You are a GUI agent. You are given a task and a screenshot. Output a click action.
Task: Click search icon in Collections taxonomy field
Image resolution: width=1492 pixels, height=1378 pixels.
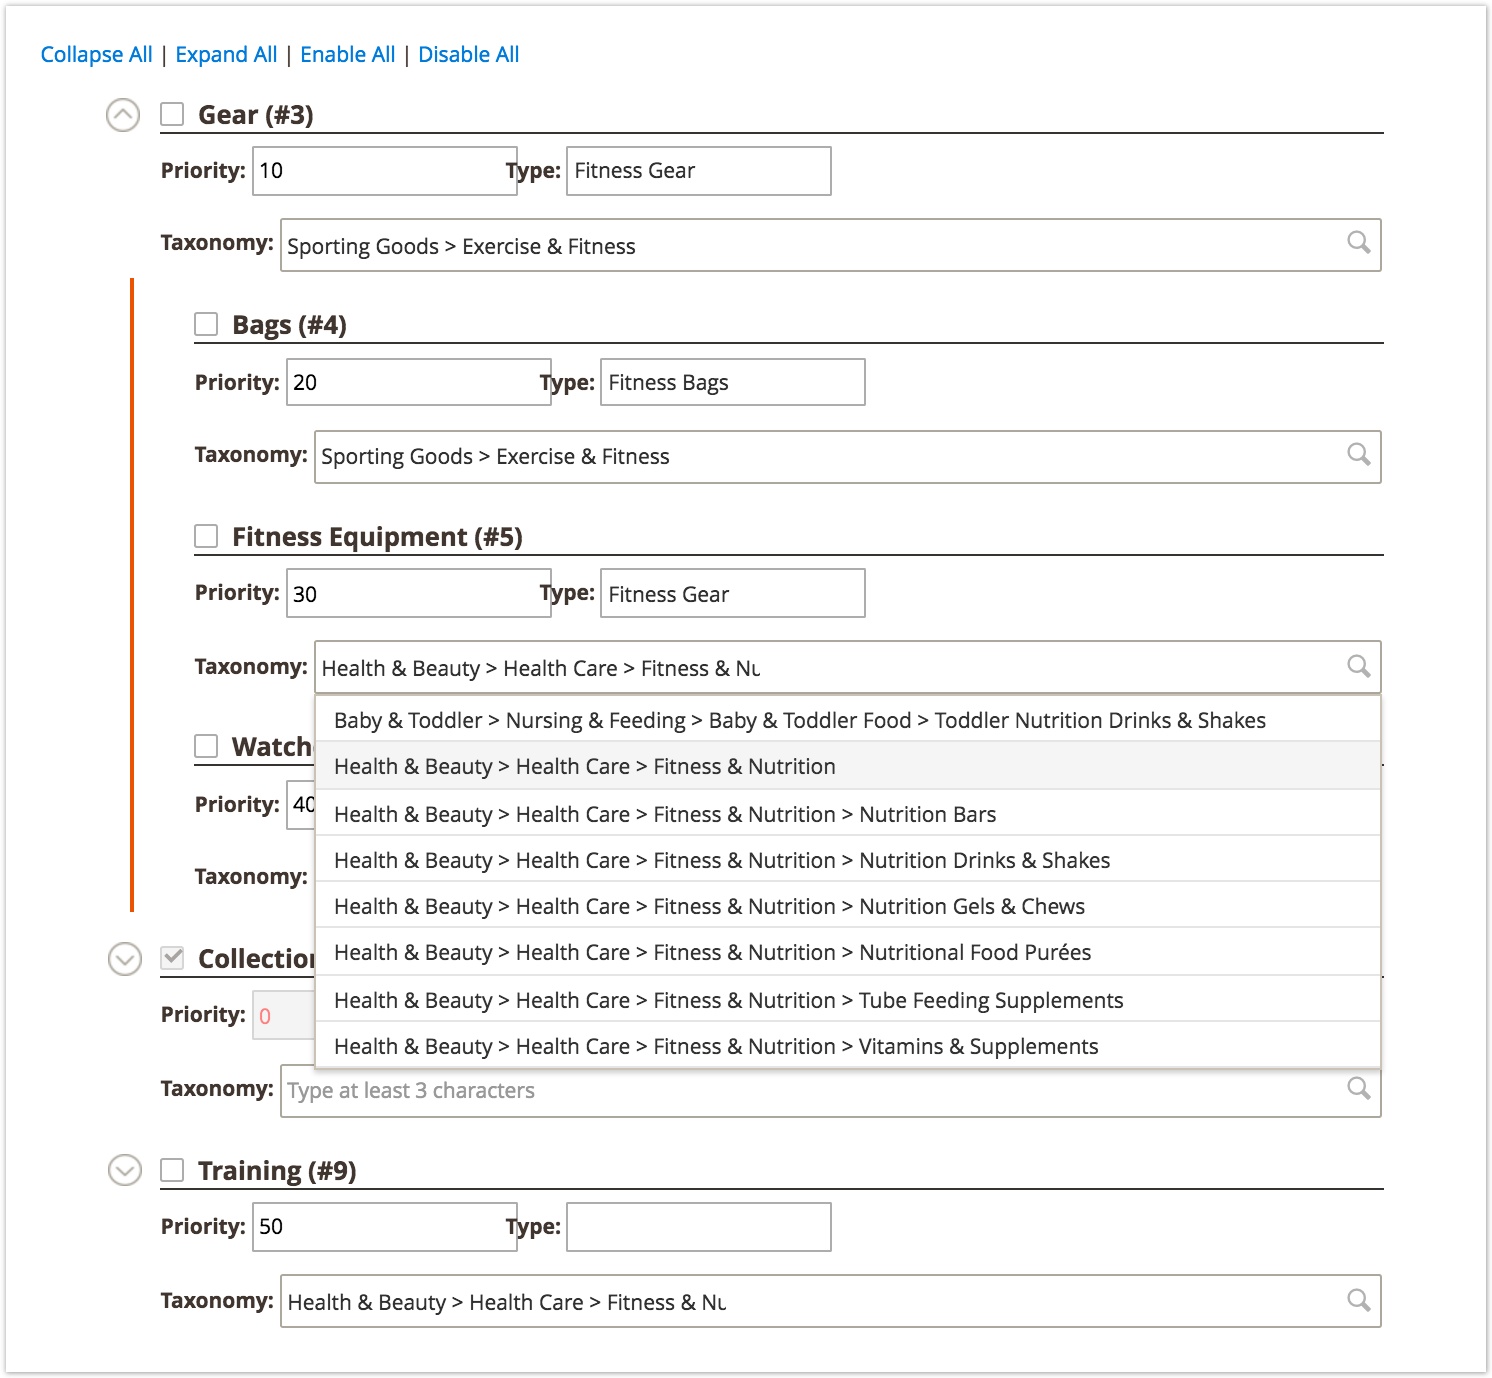coord(1358,1088)
